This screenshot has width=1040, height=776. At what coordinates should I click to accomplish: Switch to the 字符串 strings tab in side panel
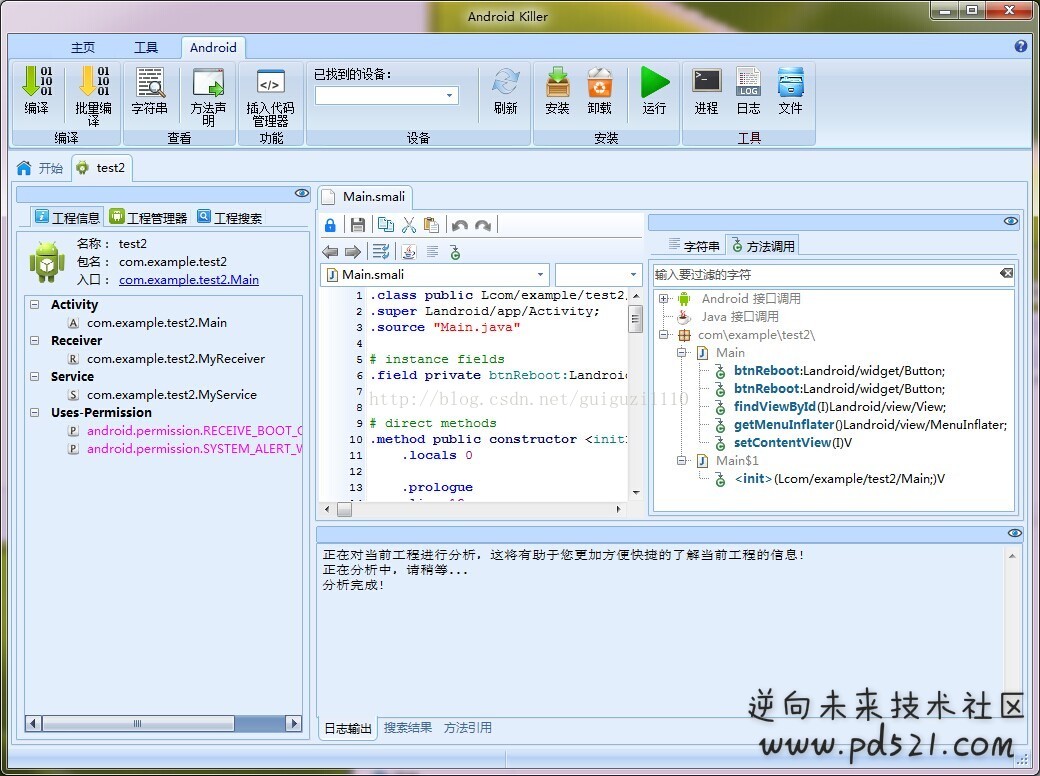[x=694, y=246]
